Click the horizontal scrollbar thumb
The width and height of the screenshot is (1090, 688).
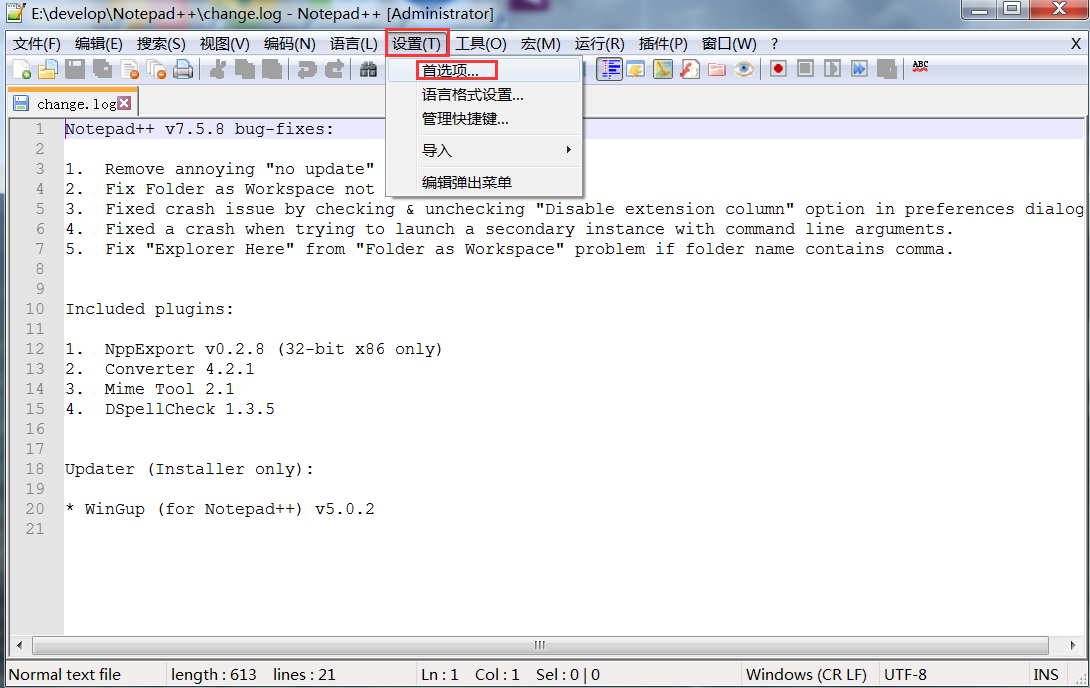pos(540,646)
